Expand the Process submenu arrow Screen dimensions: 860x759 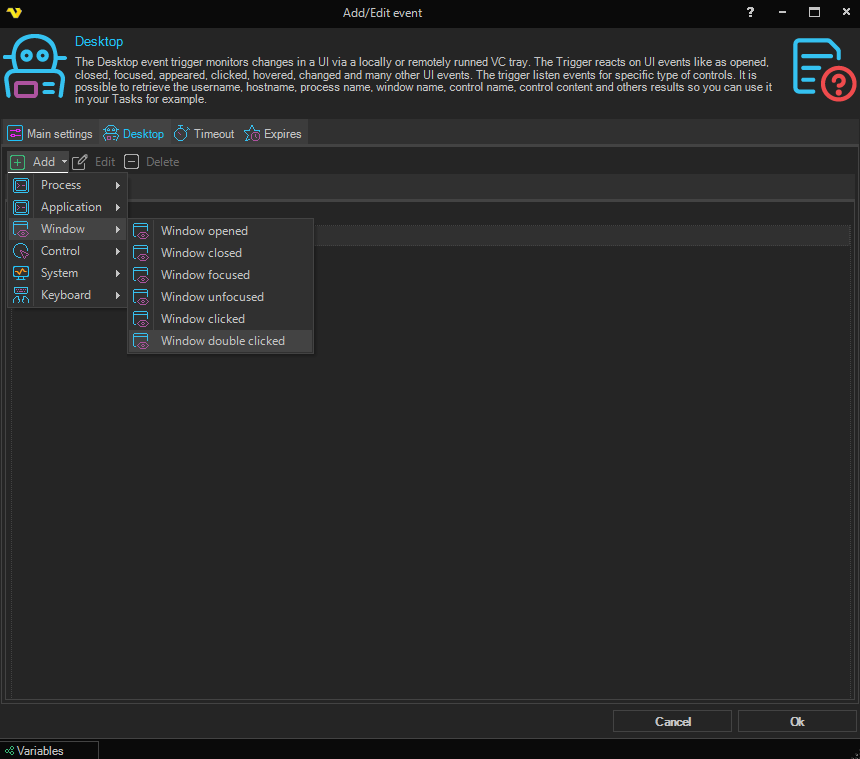(117, 185)
